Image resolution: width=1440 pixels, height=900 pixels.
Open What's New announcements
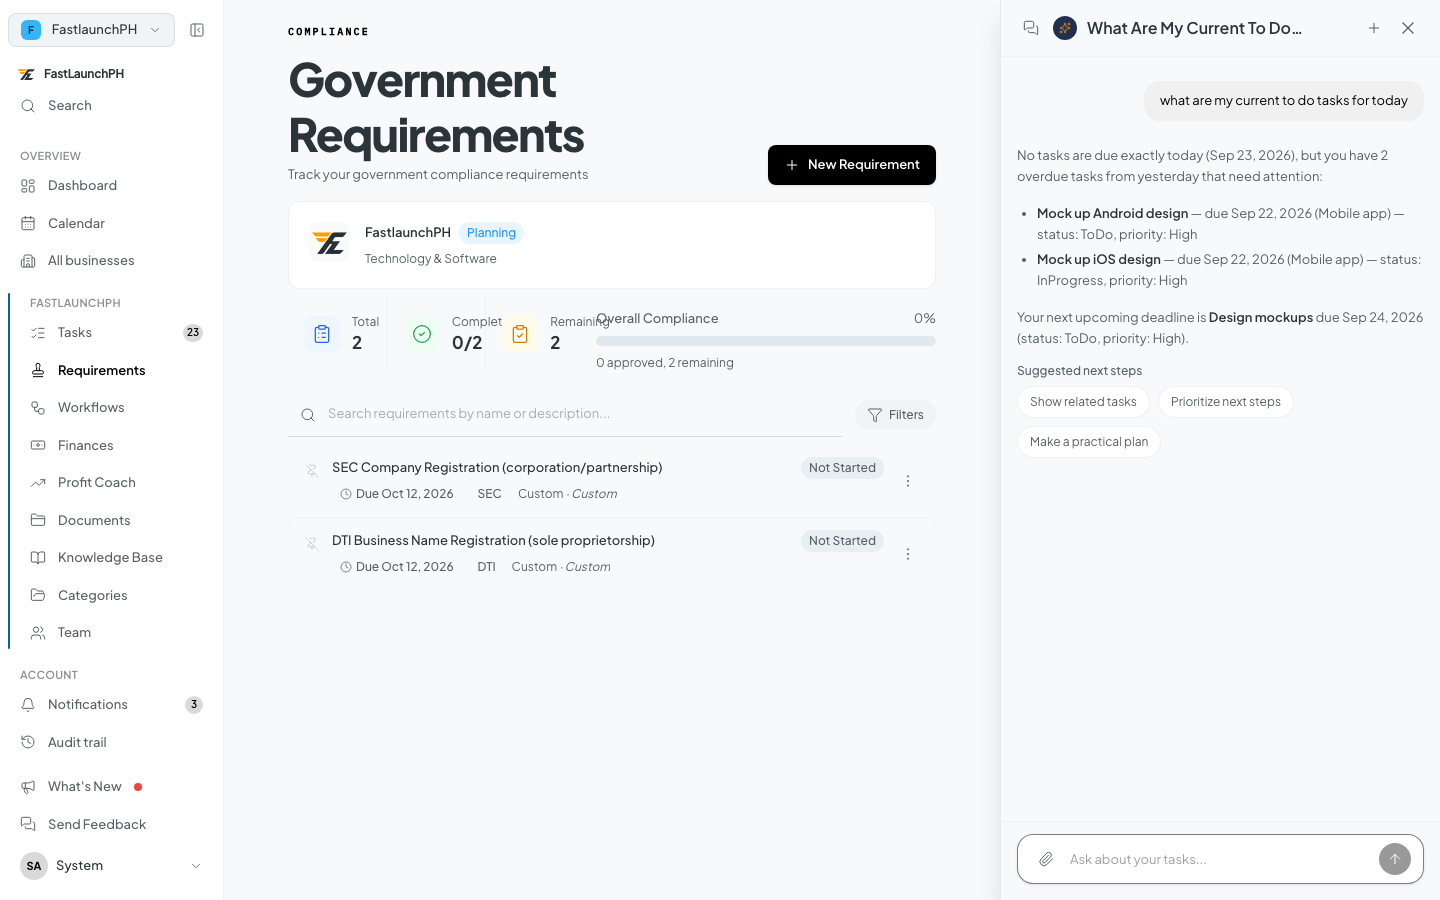coord(111,787)
